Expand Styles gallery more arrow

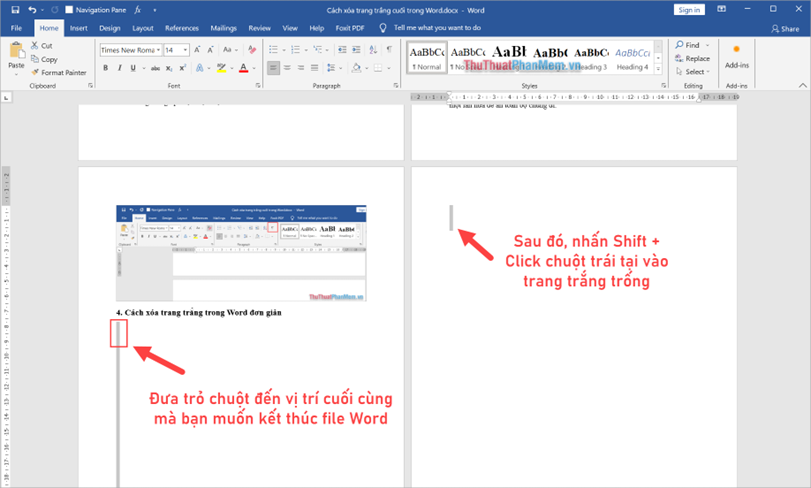(x=658, y=69)
